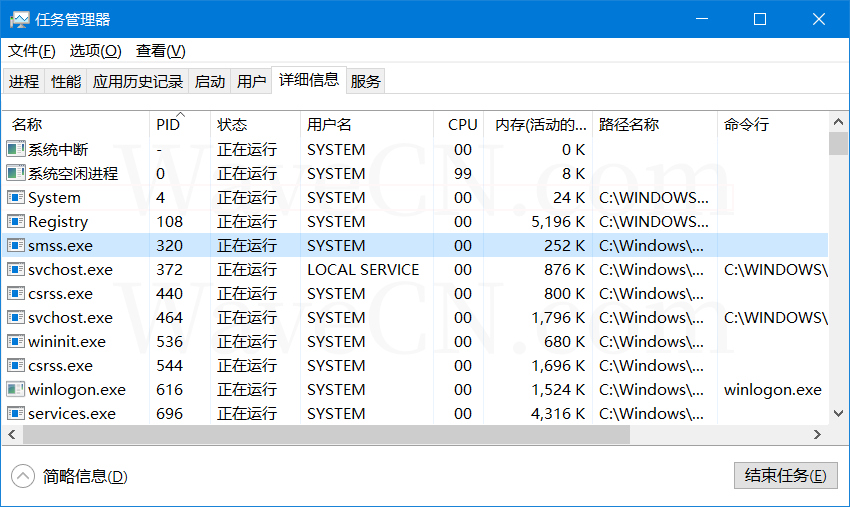Click the 简略信息(D) link text
This screenshot has width=850, height=507.
[x=85, y=477]
